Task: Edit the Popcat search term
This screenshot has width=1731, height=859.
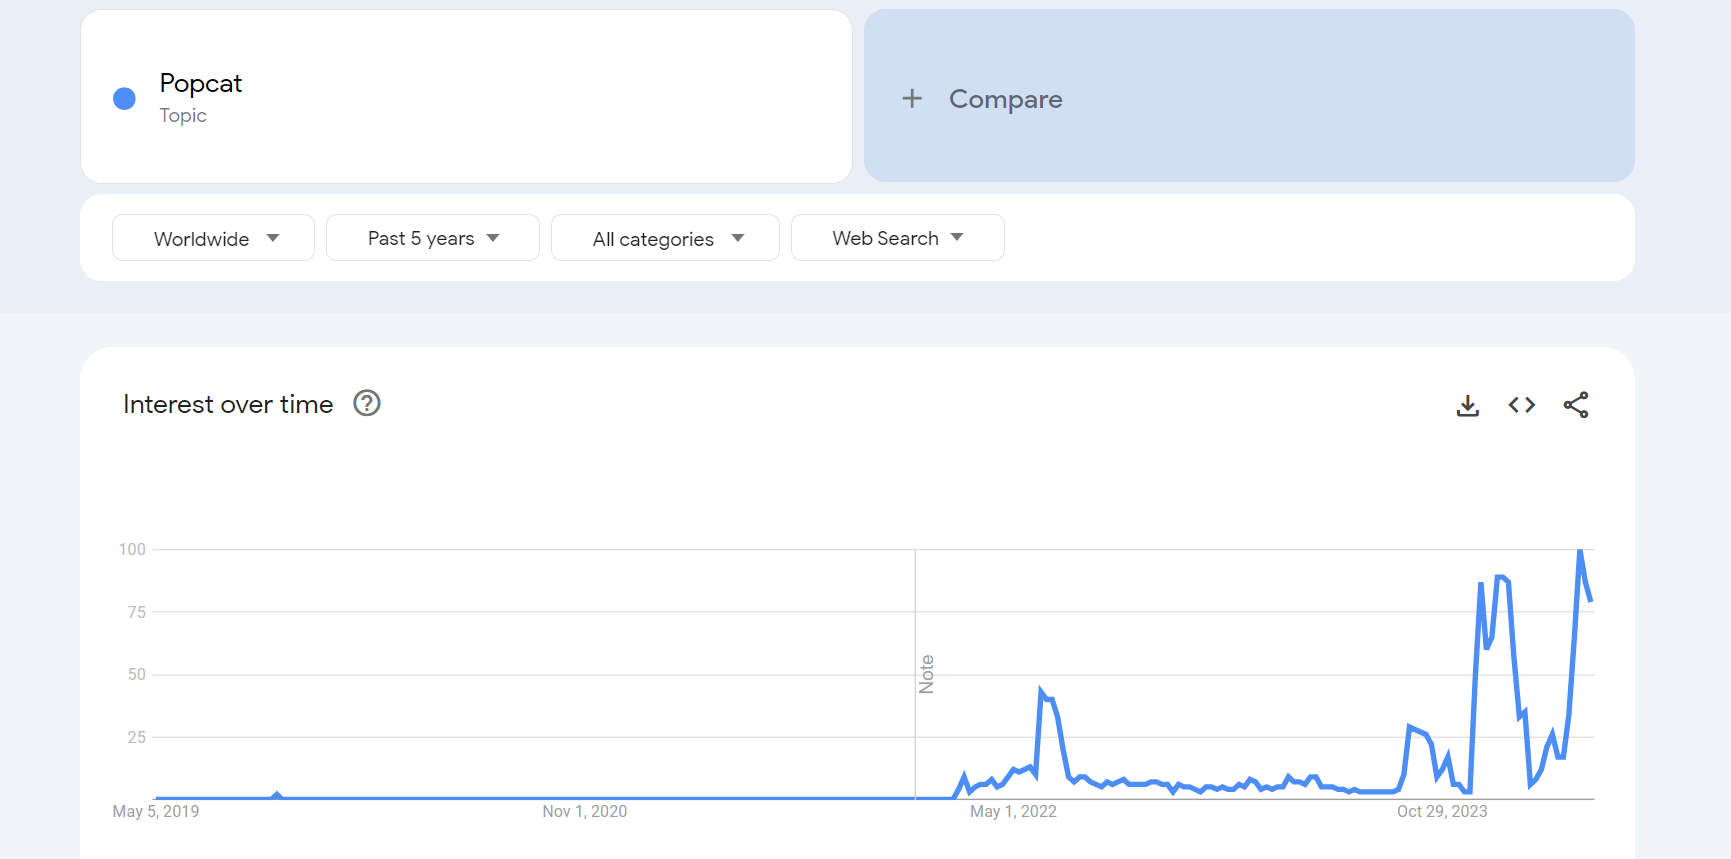Action: (201, 83)
